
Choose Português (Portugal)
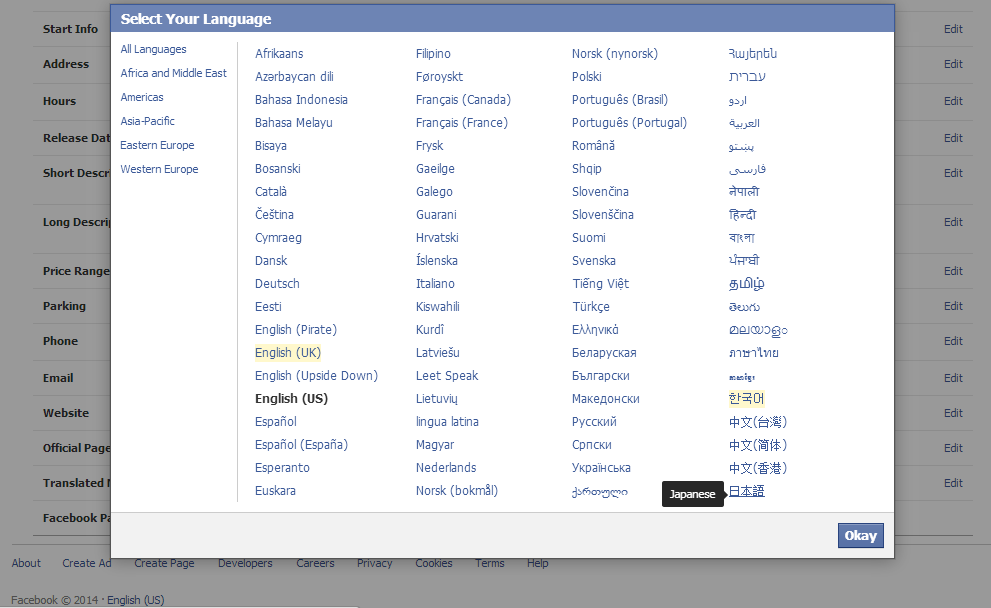[x=629, y=123]
